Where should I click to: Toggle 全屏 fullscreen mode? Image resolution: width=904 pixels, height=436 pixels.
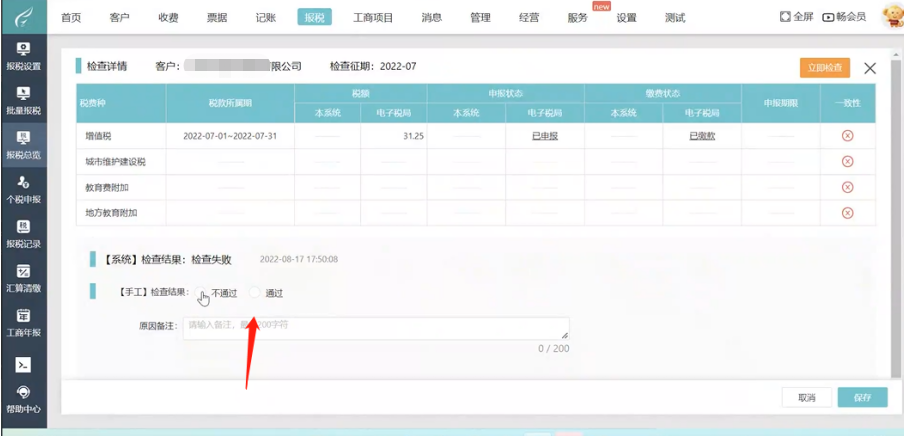click(796, 17)
